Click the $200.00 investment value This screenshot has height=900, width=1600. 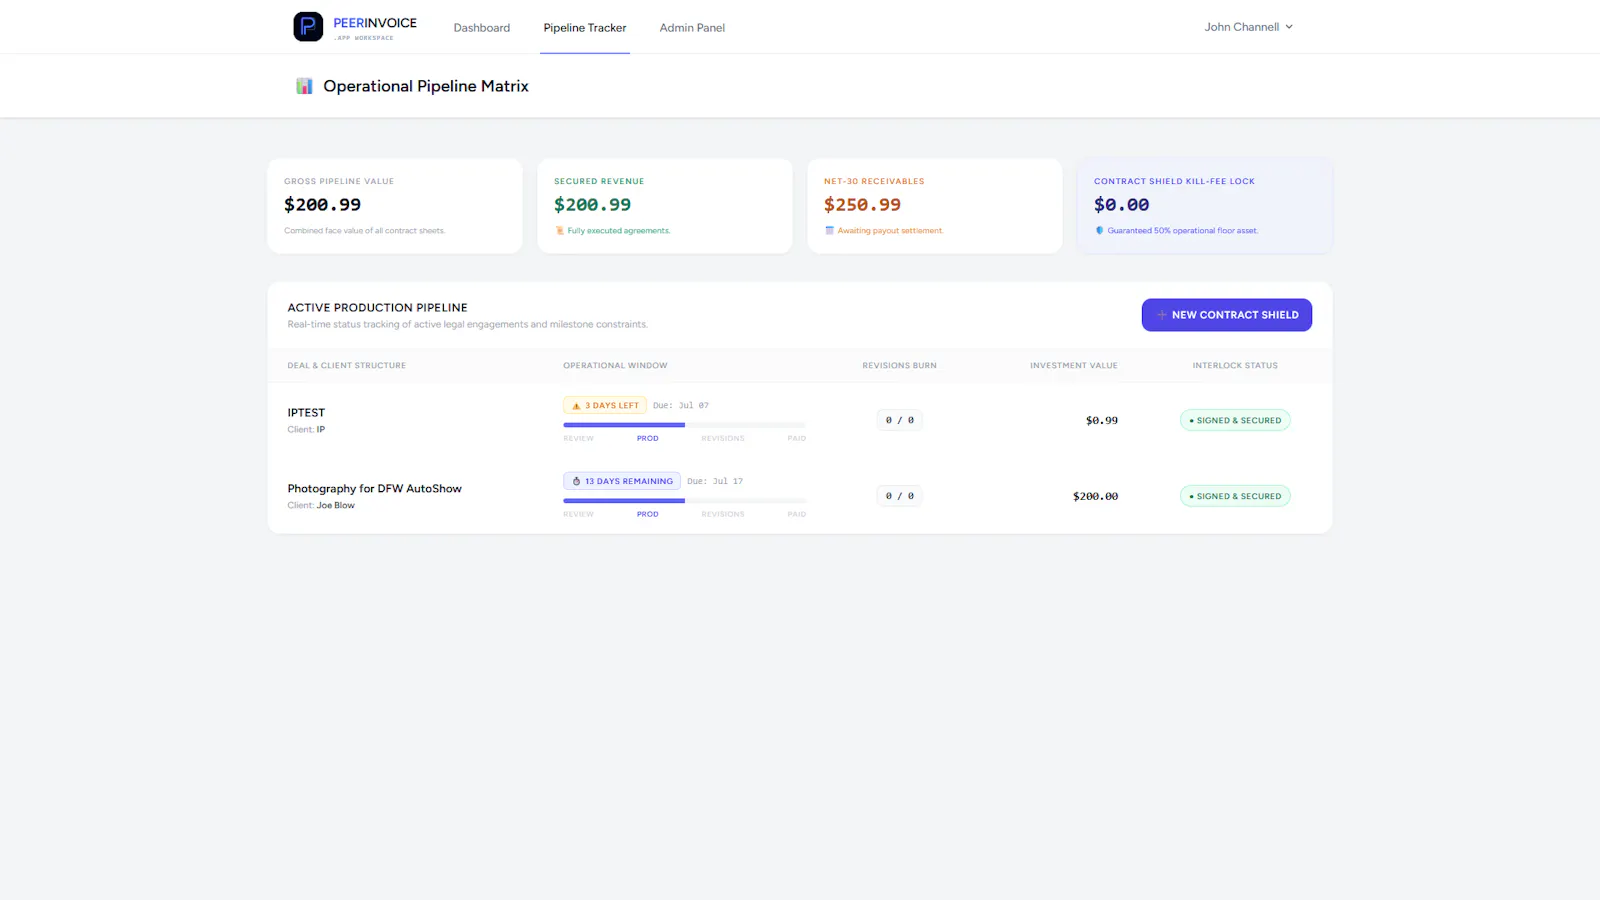[1095, 497]
